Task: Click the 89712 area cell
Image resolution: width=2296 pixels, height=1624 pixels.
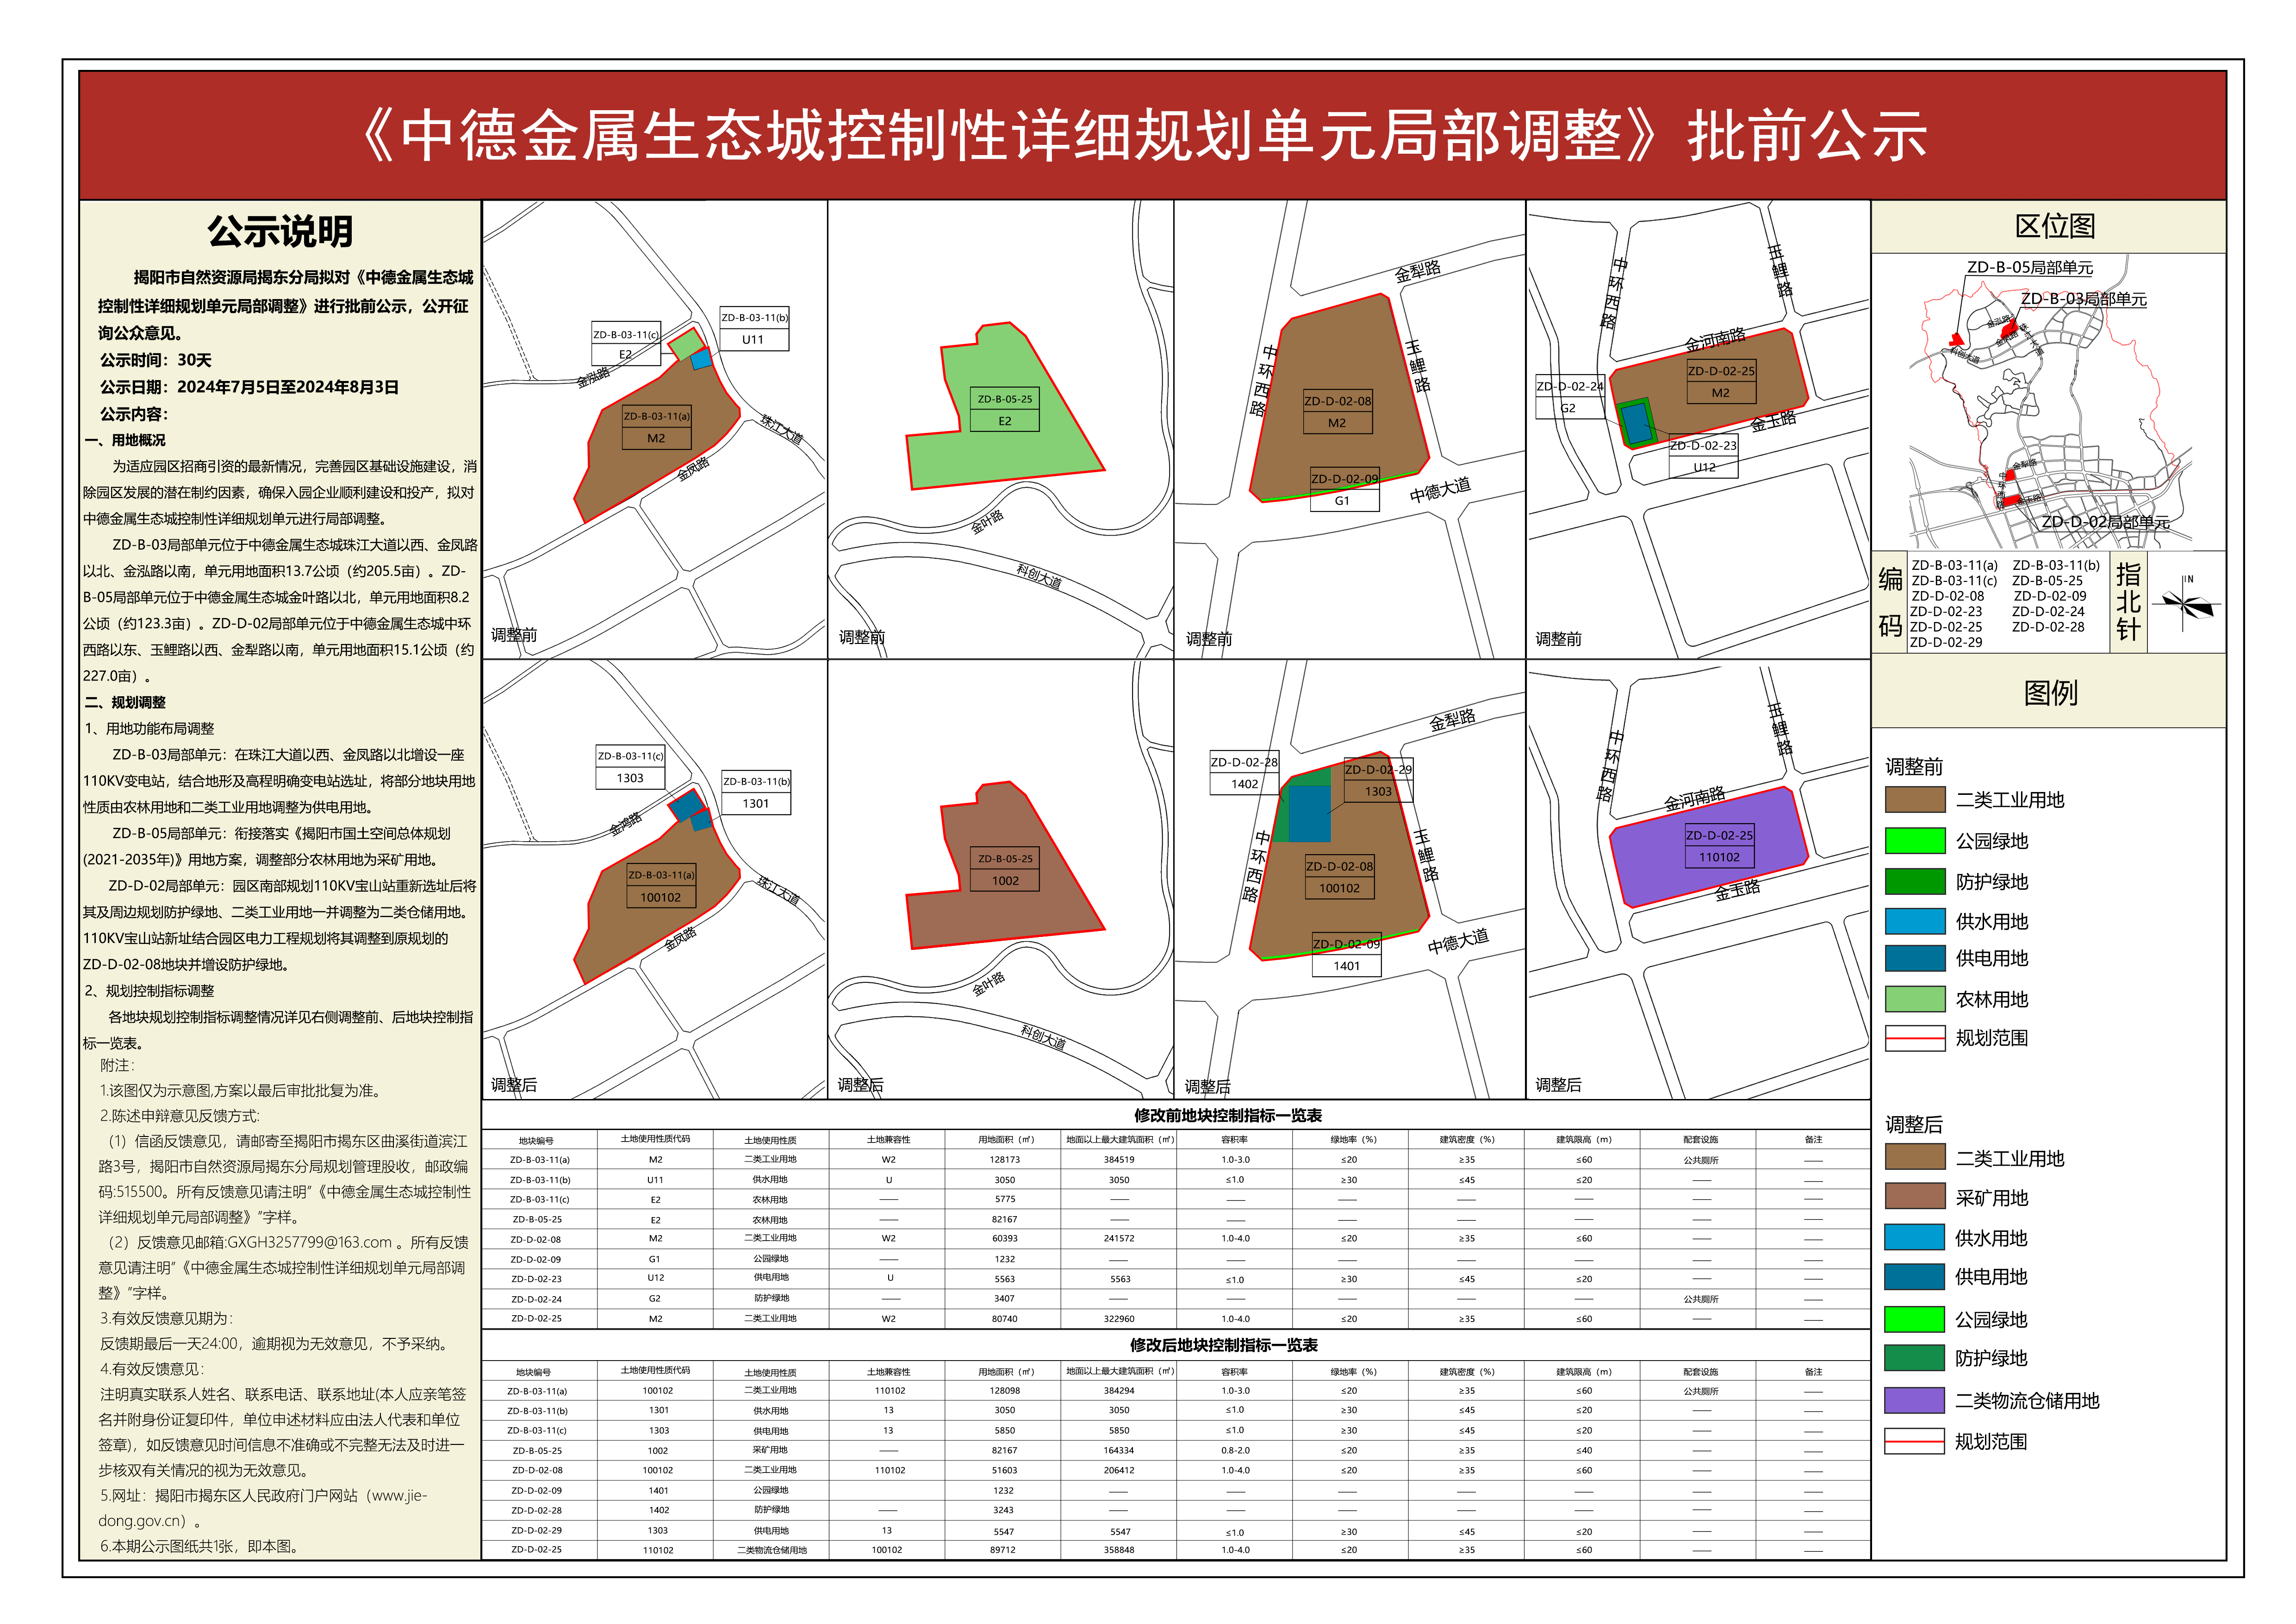Action: (1003, 1550)
